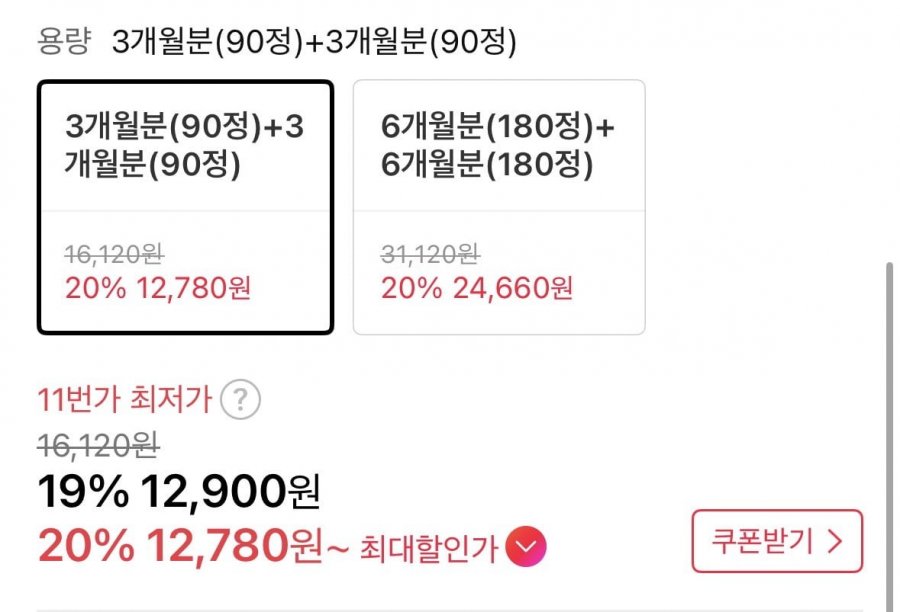This screenshot has width=900, height=612.
Task: Click the crossed-out 16,120원 inside the 3-month card
Action: pos(114,255)
